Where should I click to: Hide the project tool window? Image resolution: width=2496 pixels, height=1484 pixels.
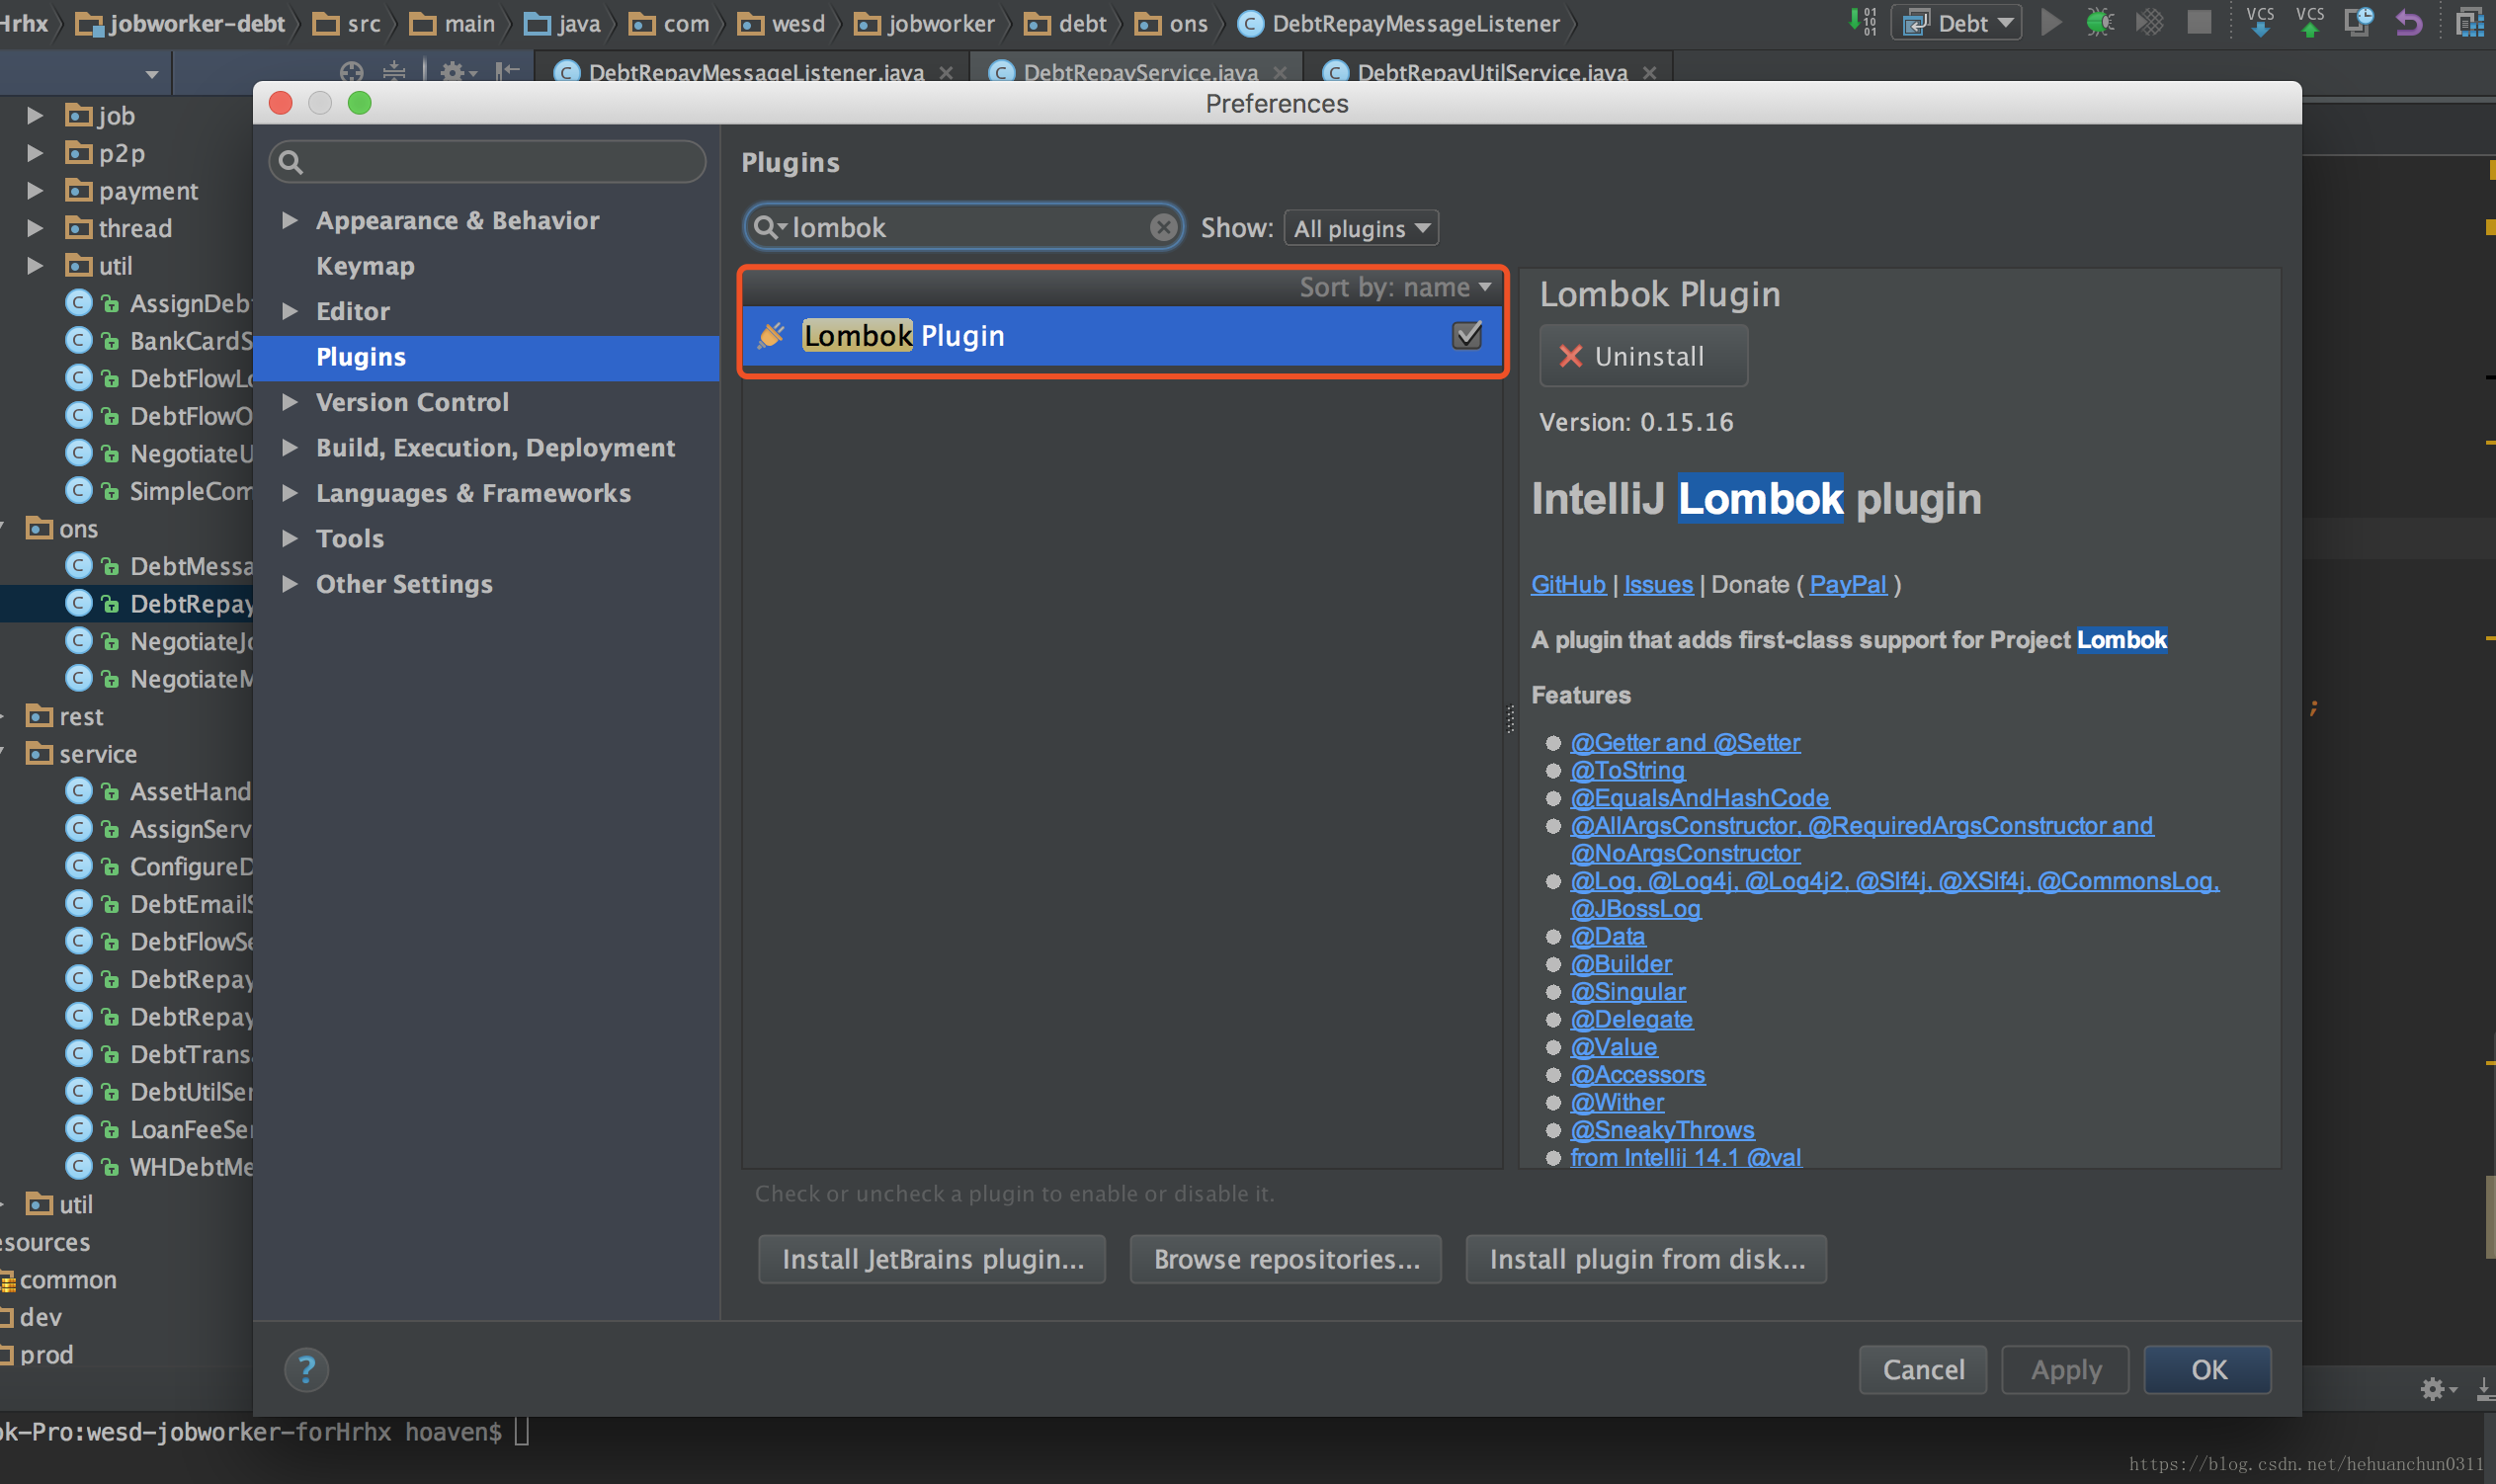pyautogui.click(x=508, y=71)
